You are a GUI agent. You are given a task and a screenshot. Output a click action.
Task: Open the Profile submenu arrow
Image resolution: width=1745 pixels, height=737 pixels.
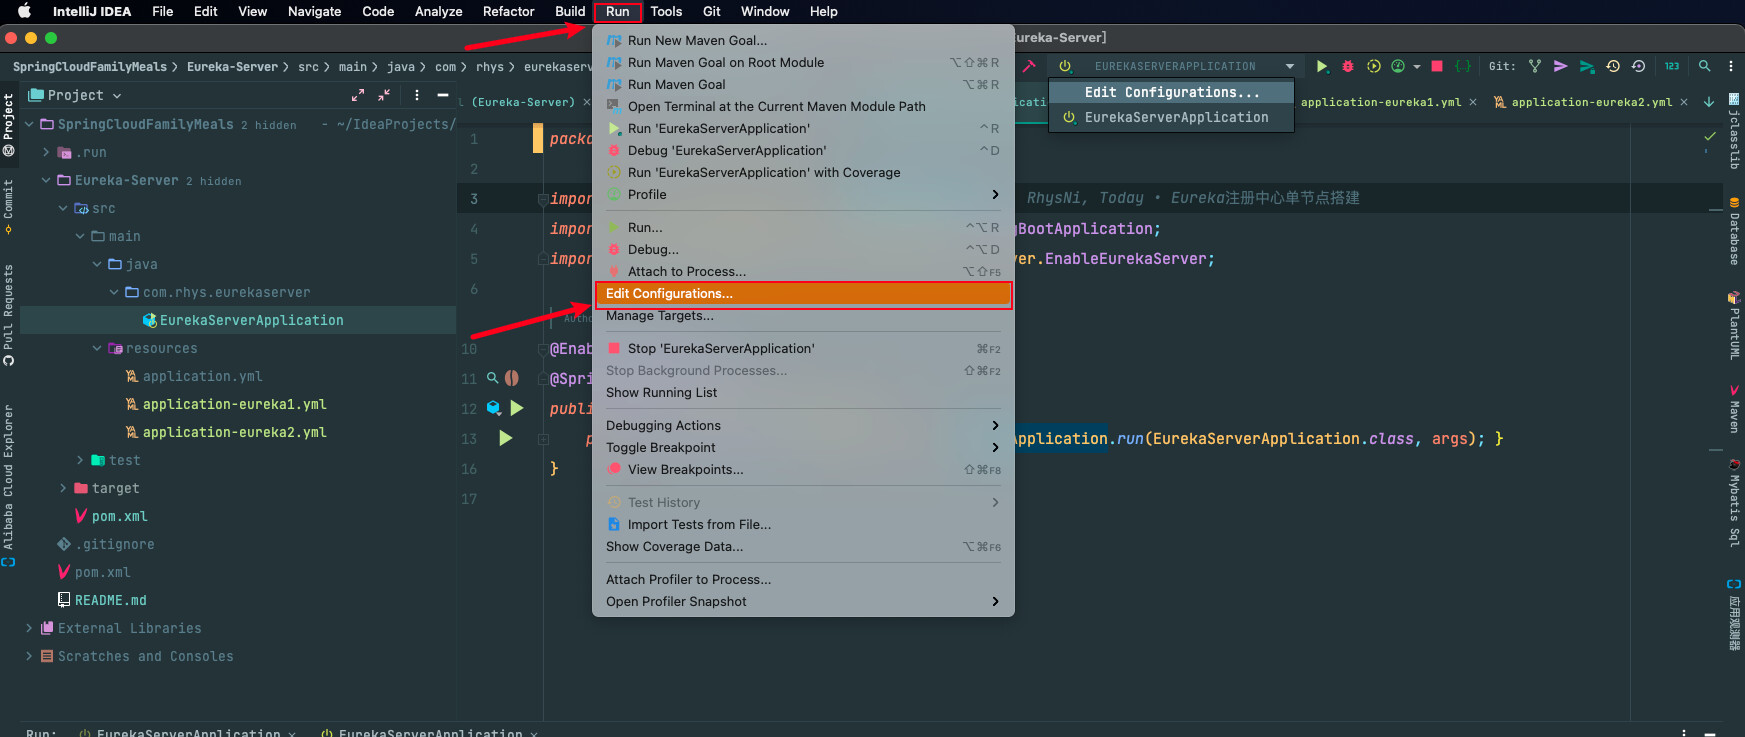click(x=995, y=194)
